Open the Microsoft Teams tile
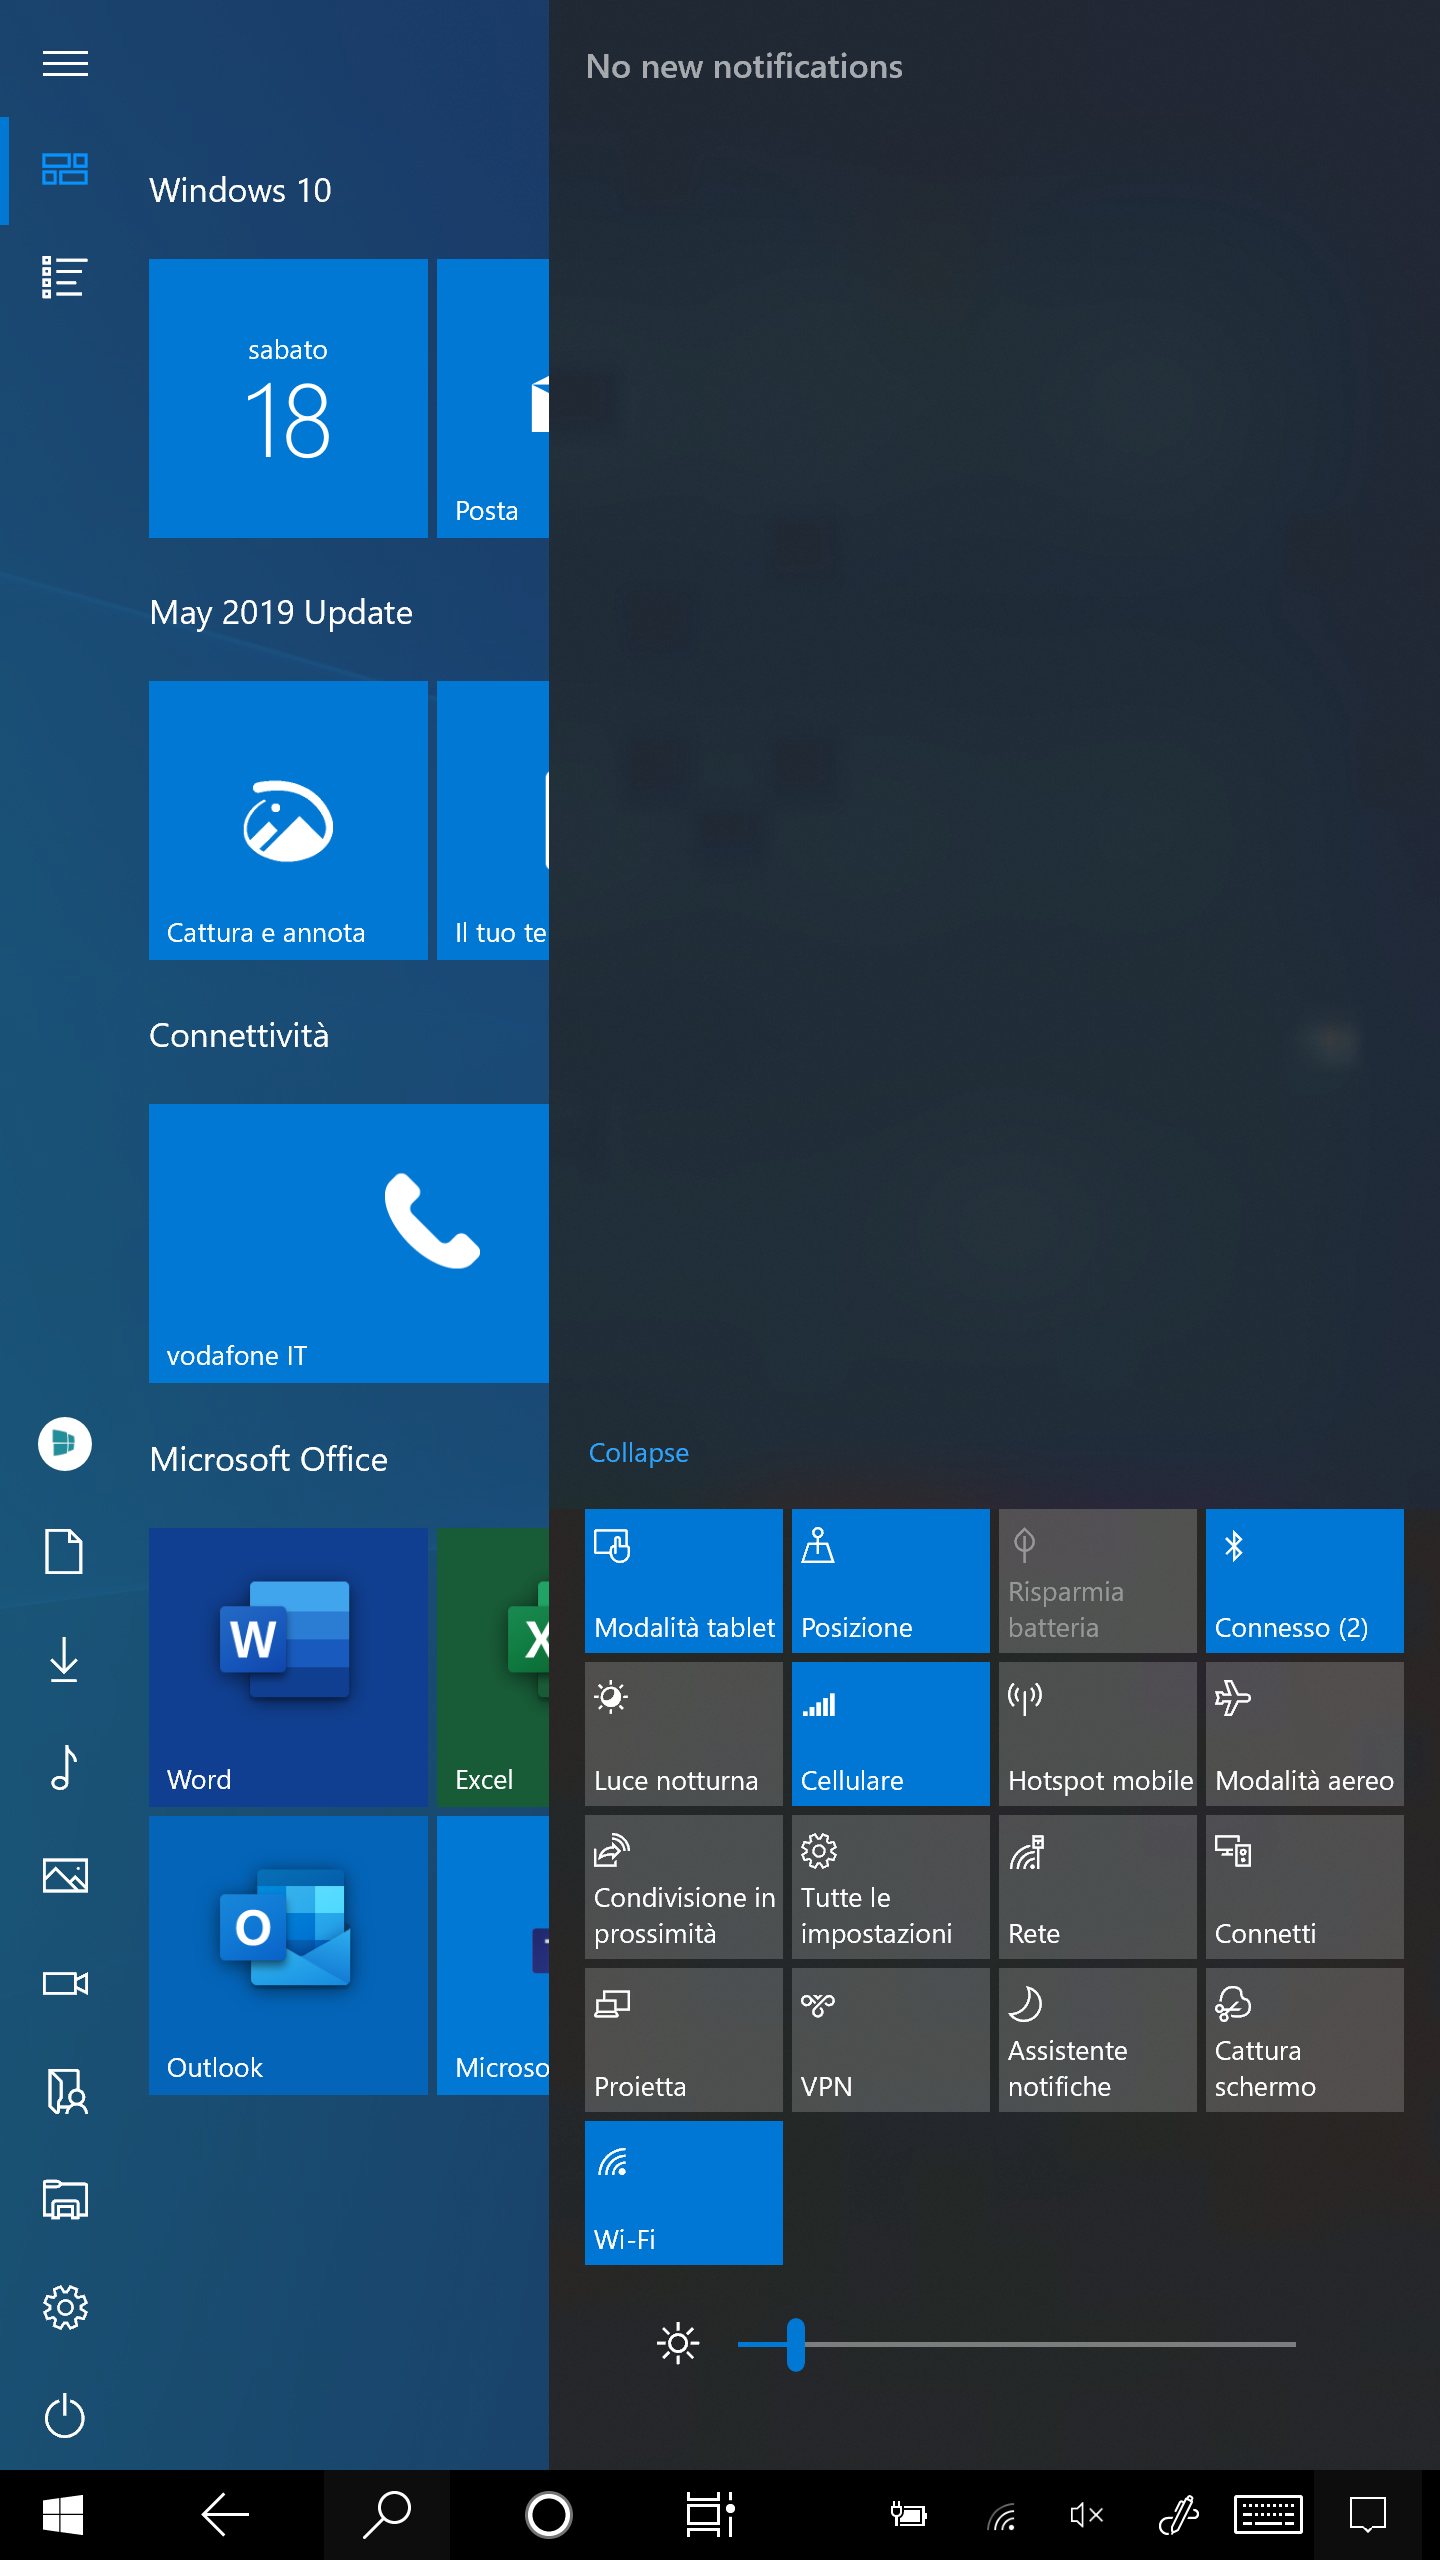The width and height of the screenshot is (1440, 2560). pyautogui.click(x=493, y=1955)
